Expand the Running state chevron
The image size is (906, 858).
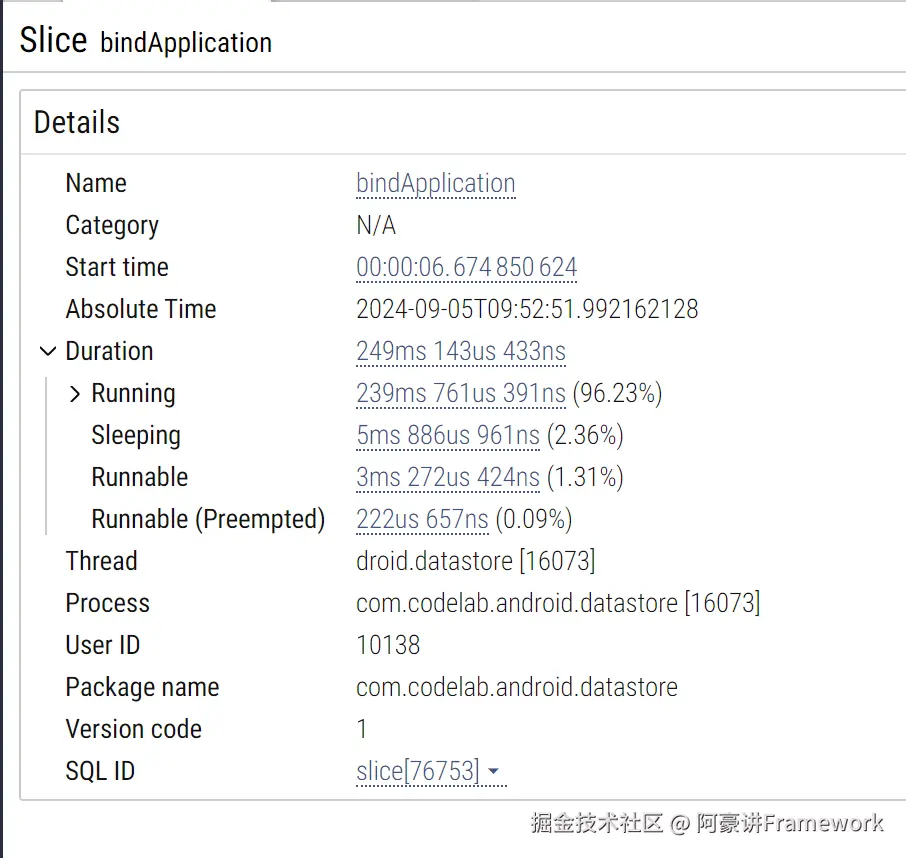(x=75, y=393)
